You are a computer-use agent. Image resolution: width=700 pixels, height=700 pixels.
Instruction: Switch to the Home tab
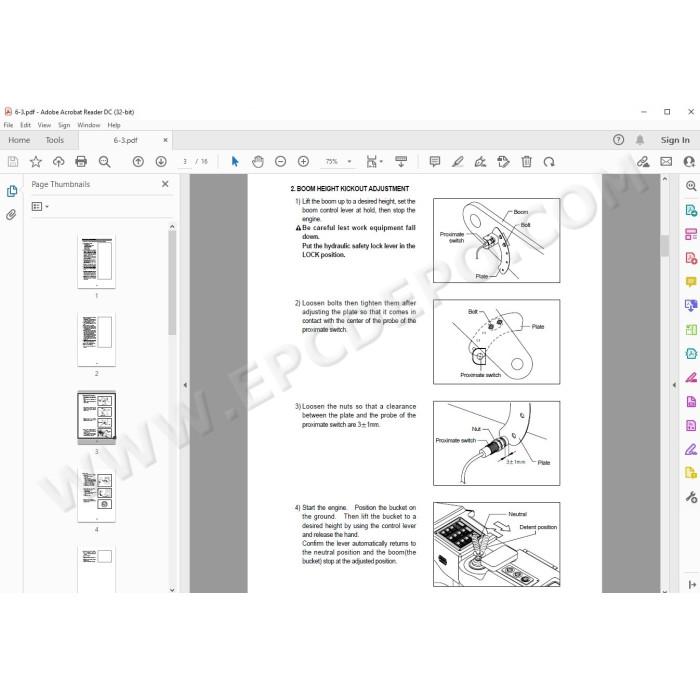tap(19, 140)
